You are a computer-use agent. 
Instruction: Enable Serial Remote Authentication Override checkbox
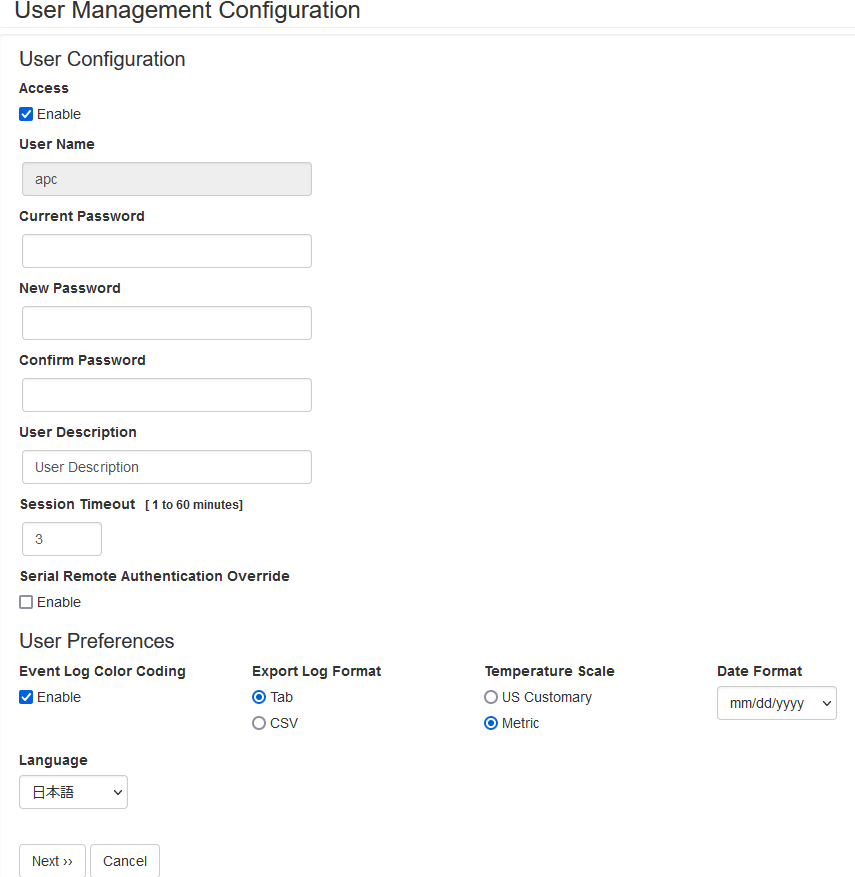[x=26, y=602]
